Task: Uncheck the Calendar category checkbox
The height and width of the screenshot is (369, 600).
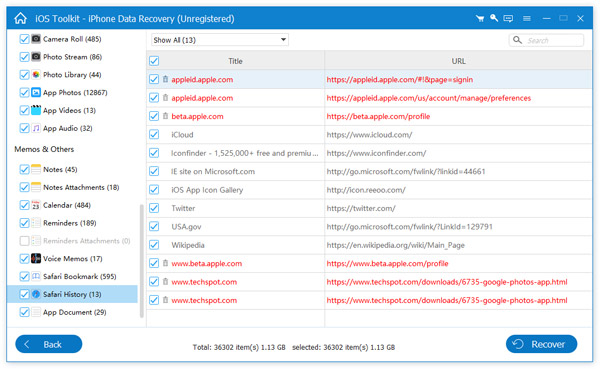Action: pos(24,205)
